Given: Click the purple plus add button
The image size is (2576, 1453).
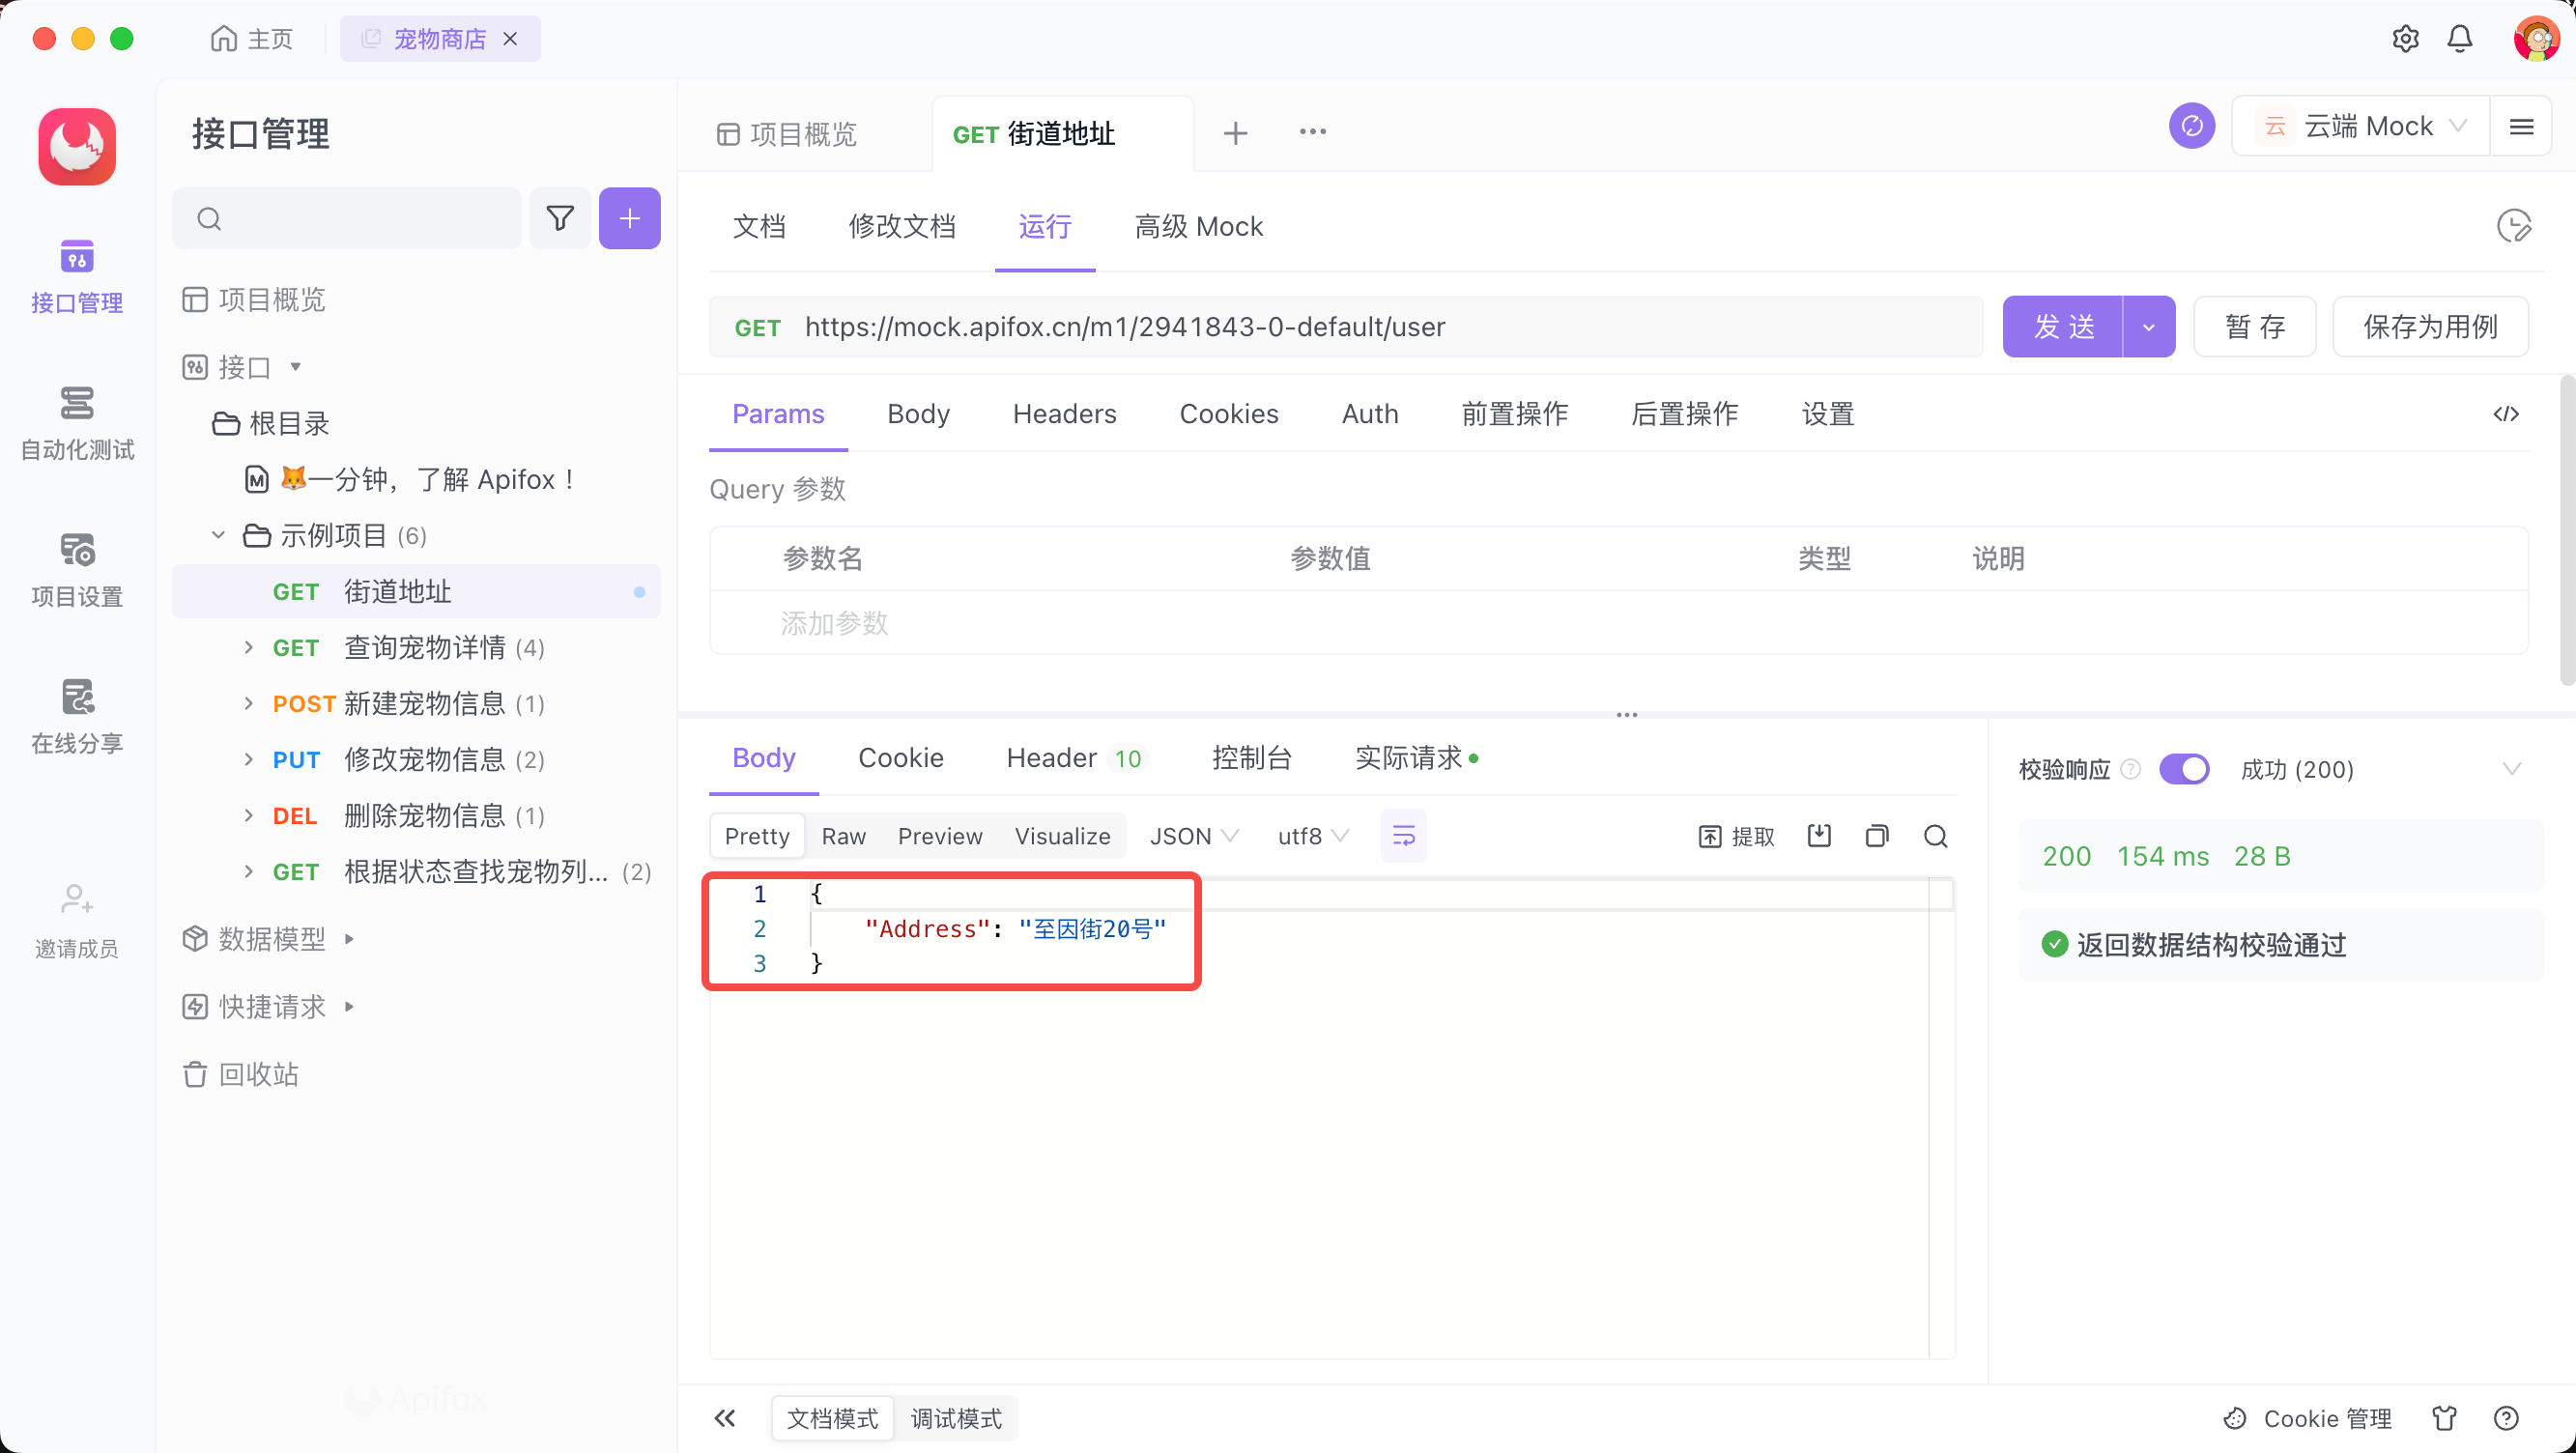Looking at the screenshot, I should [x=629, y=218].
